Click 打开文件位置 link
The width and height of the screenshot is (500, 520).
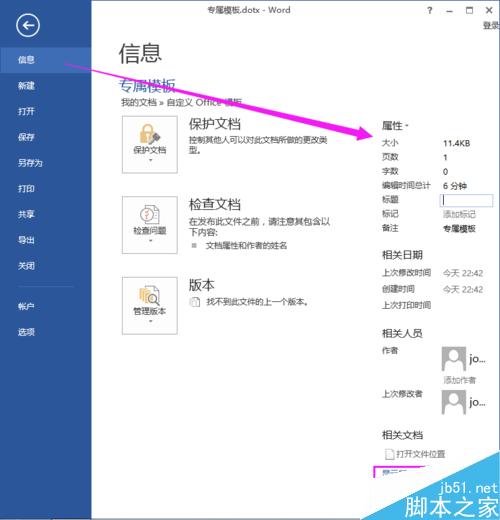[421, 454]
